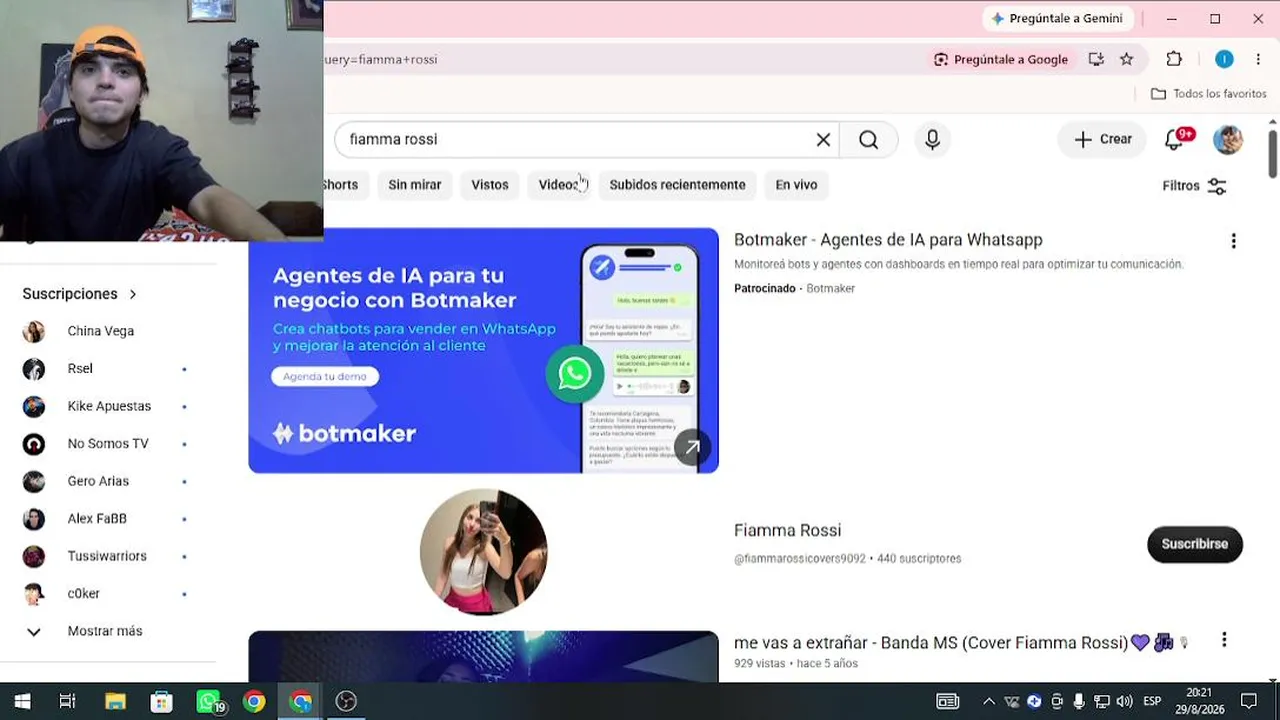Screen dimensions: 1280x720
Task: Select the En vivo filter chip
Action: click(x=796, y=185)
